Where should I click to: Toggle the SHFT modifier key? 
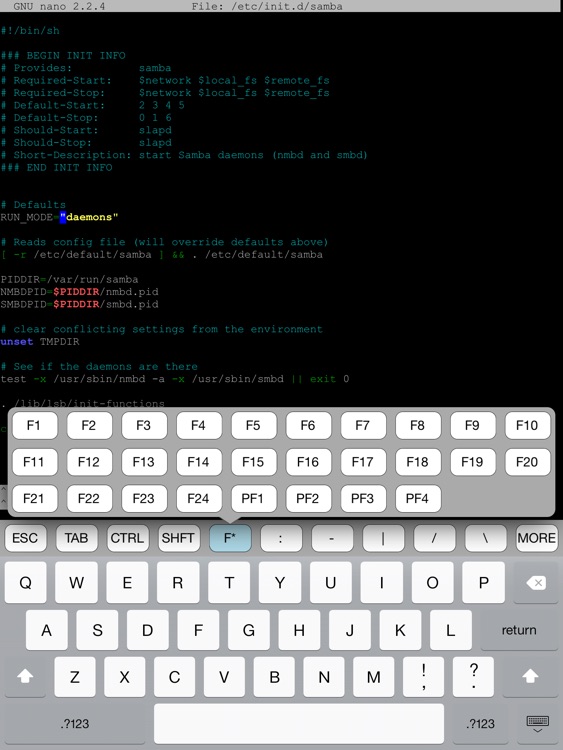coord(179,538)
